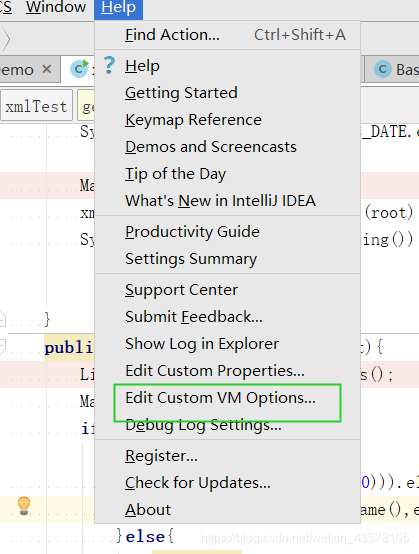
Task: Open Support Center
Action: tap(228, 290)
